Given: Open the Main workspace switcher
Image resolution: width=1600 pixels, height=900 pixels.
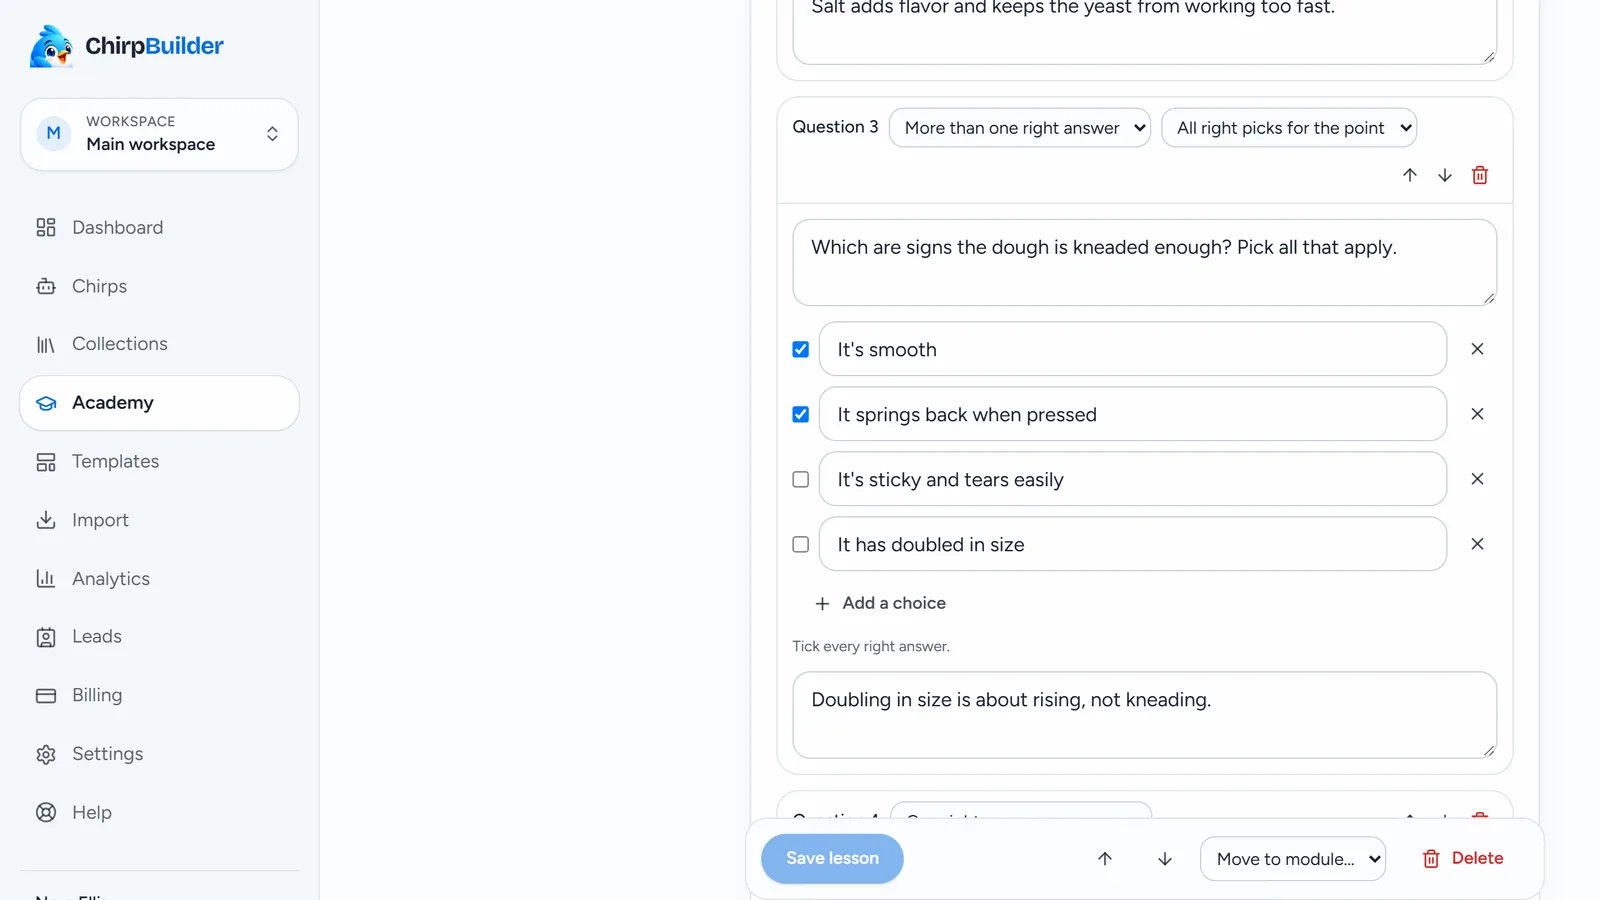Looking at the screenshot, I should pyautogui.click(x=159, y=134).
